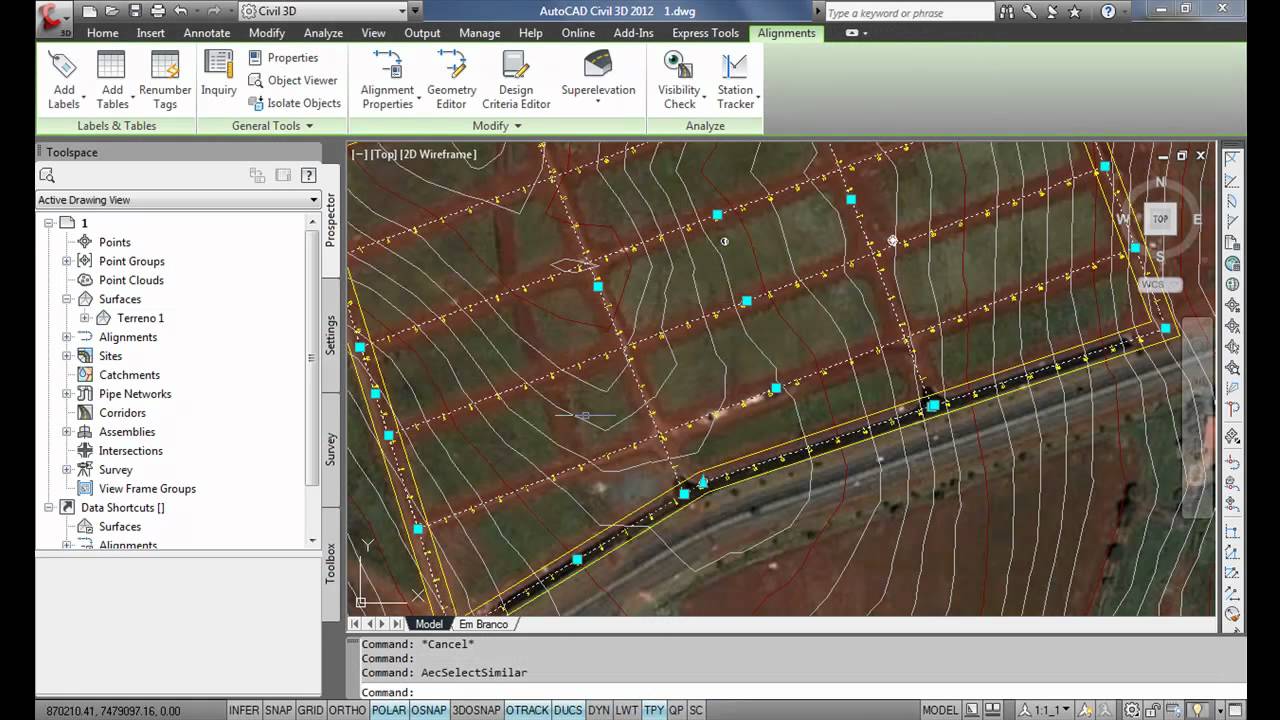Open Properties in General Tools panel
1280x720 pixels.
tap(283, 58)
